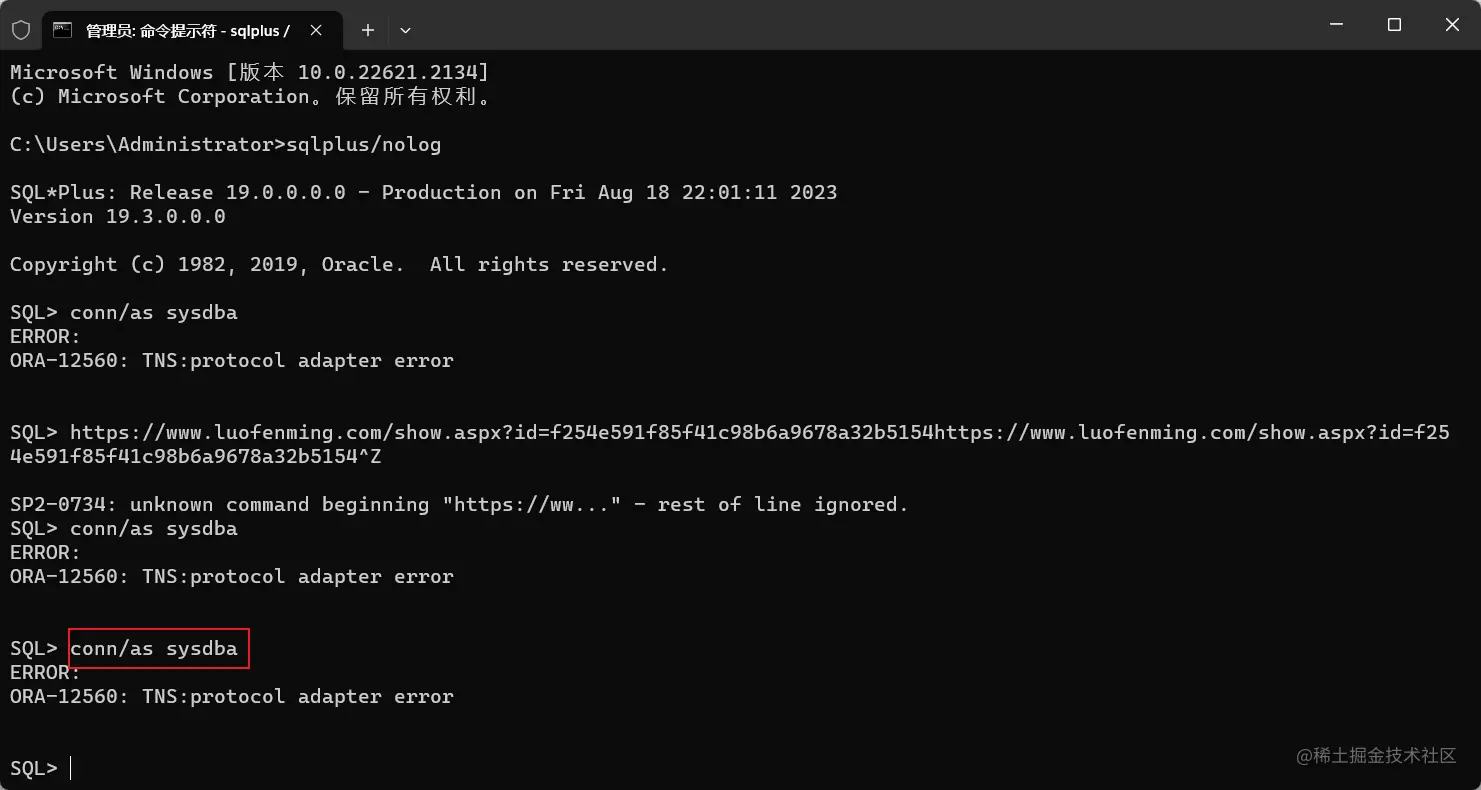The image size is (1481, 790).
Task: Click the last ORA-12560 protocol adapter error line
Action: (232, 696)
